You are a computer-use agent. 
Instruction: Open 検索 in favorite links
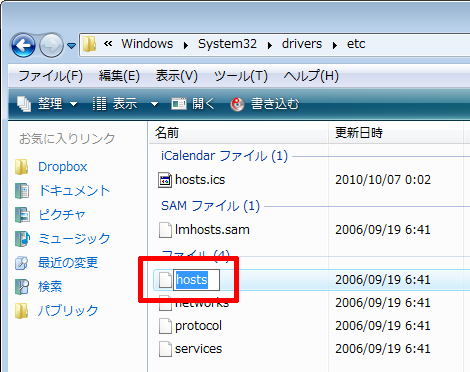tap(50, 287)
